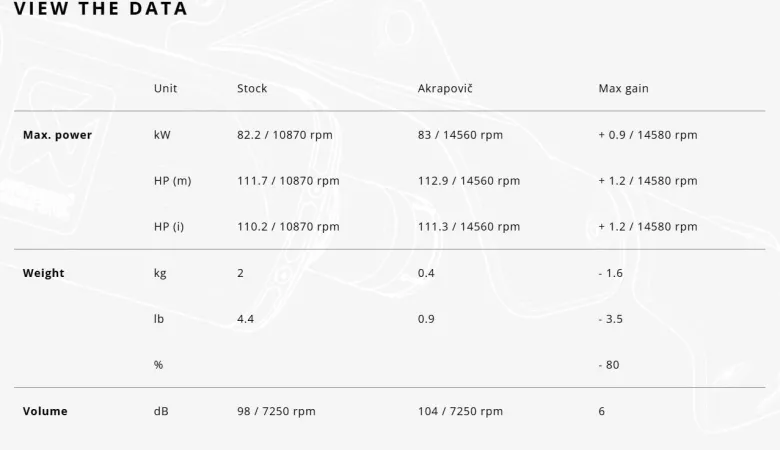The image size is (780, 450).
Task: Click the VIEW THE DATA heading
Action: (x=100, y=8)
